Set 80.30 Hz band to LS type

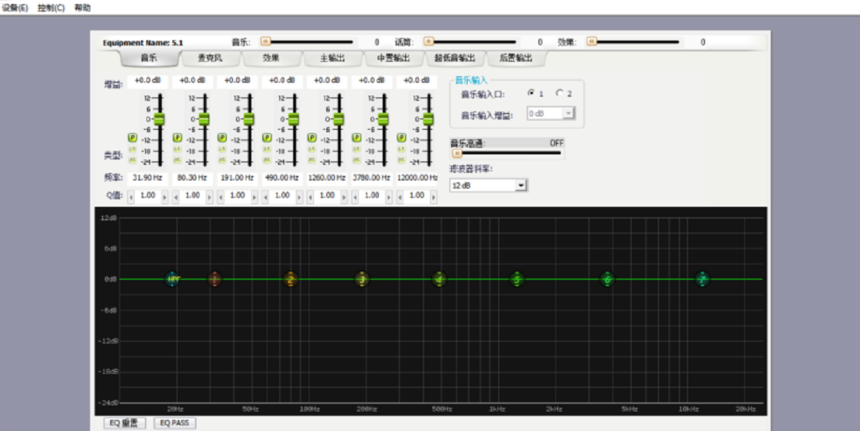point(177,149)
